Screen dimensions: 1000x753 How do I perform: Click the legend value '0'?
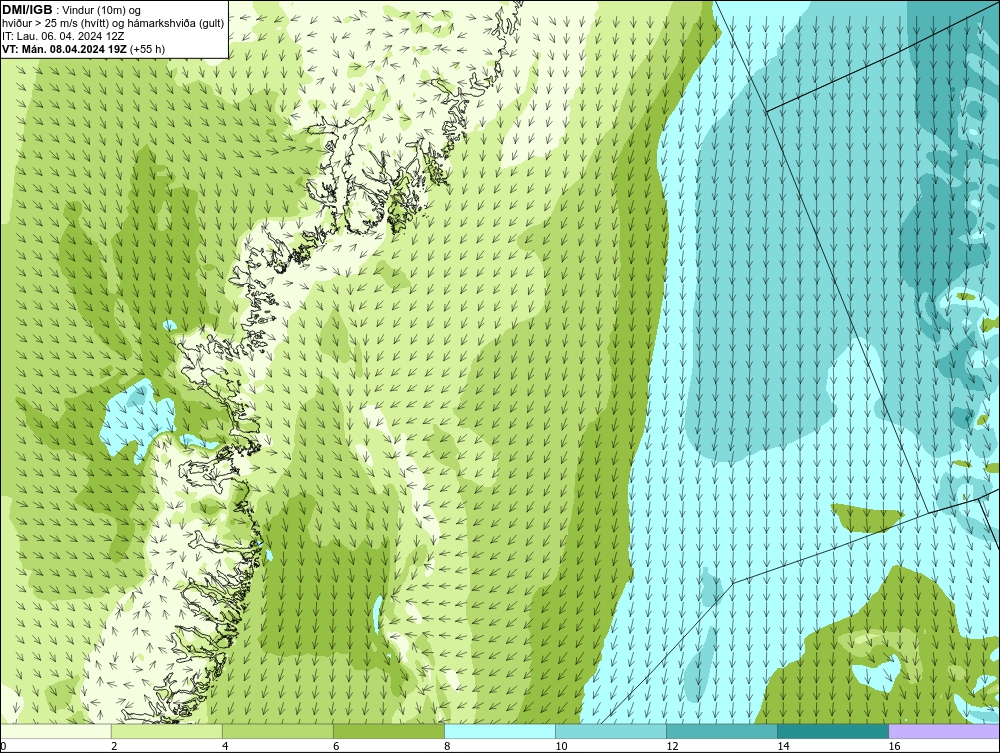pyautogui.click(x=3, y=746)
